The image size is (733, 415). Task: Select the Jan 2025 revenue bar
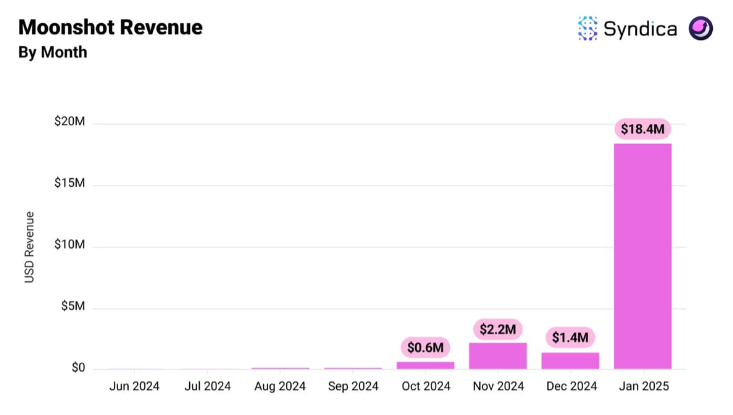[642, 256]
